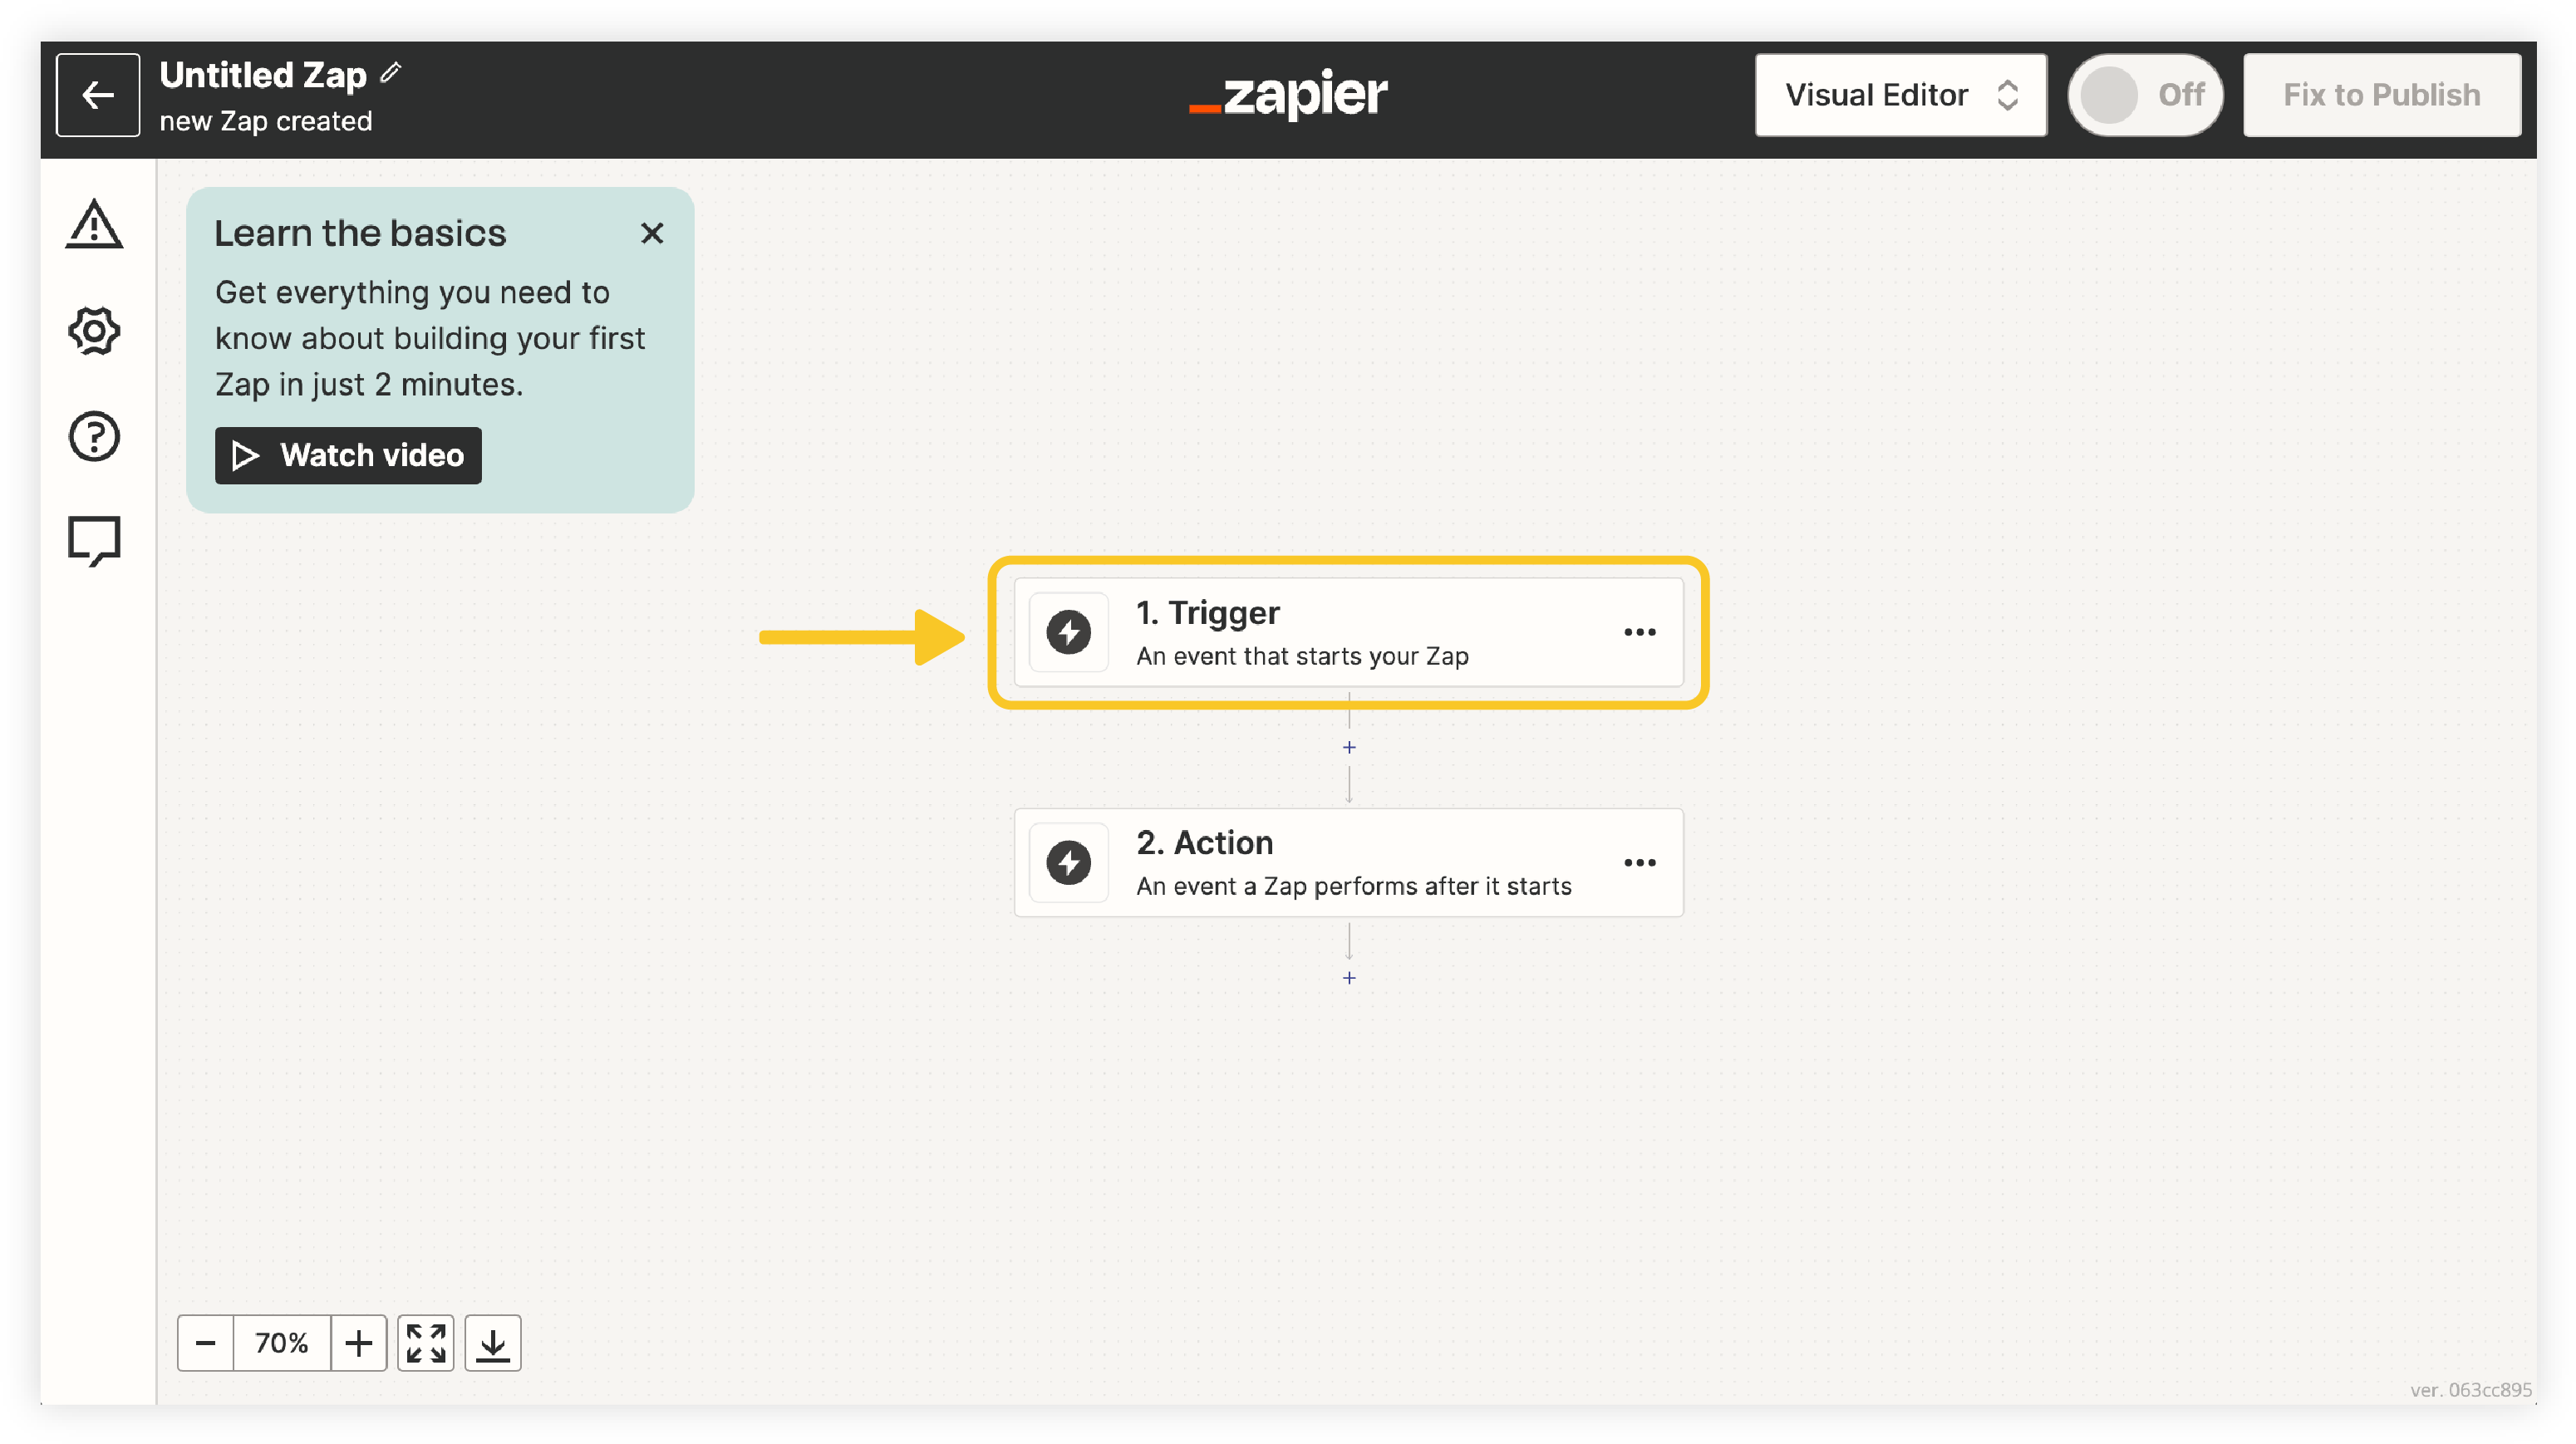Click the lightning bolt icon in Action step
The image size is (2576, 1444).
click(x=1068, y=862)
